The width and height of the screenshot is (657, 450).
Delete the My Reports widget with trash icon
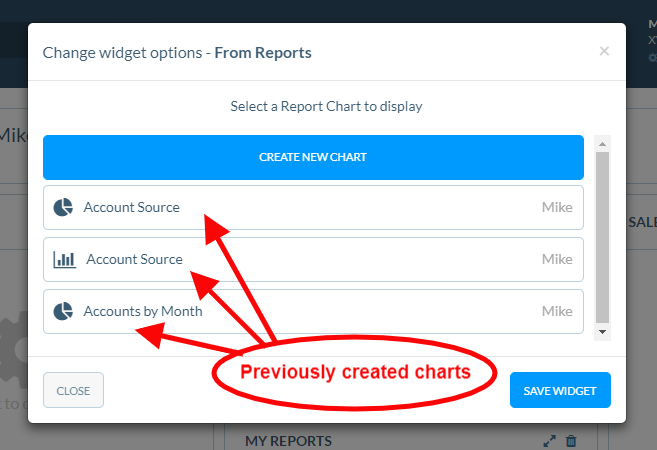tap(571, 440)
